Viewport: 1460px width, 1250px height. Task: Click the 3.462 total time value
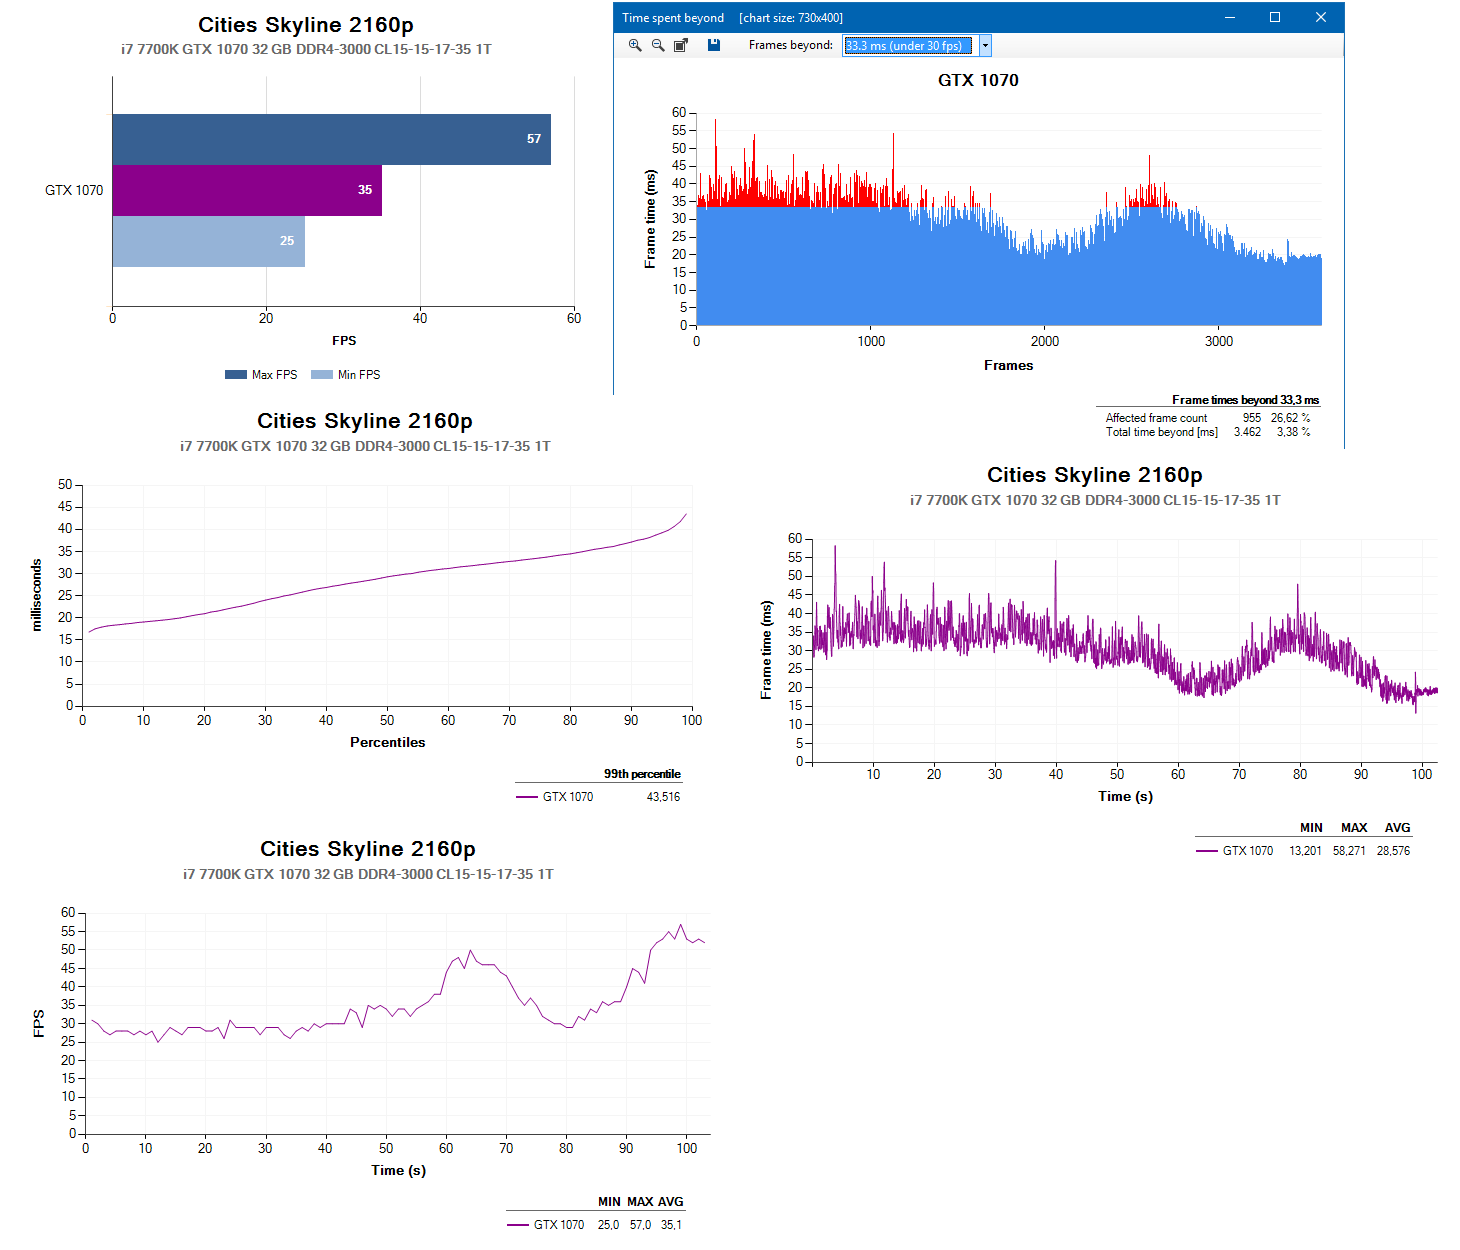(1247, 432)
